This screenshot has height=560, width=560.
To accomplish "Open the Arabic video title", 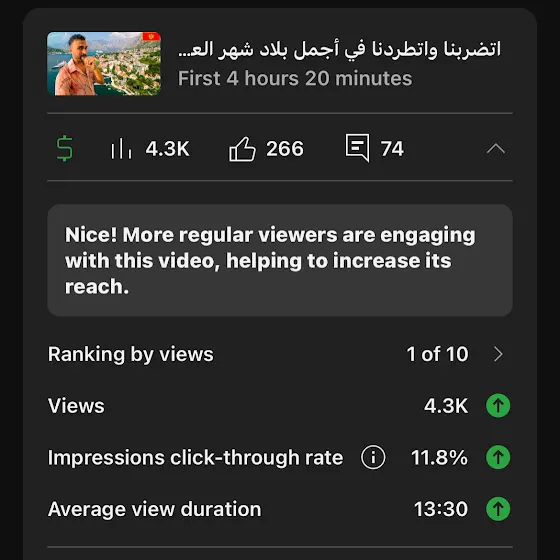I will coord(339,49).
